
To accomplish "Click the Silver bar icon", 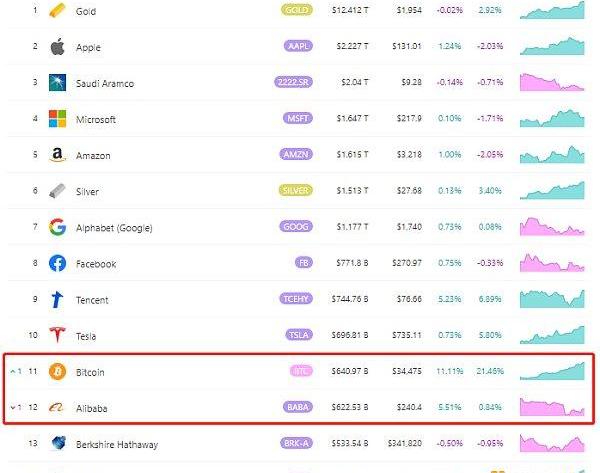I will pyautogui.click(x=57, y=191).
